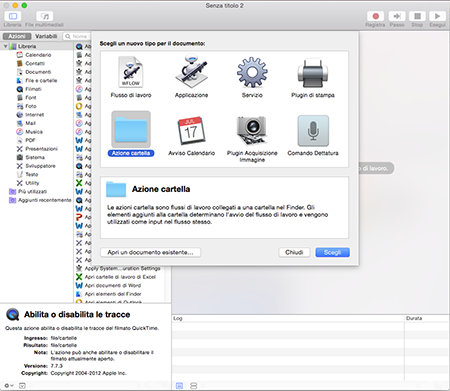This screenshot has height=391, width=450.
Task: Select Presentazioni category in library
Action: (x=41, y=149)
